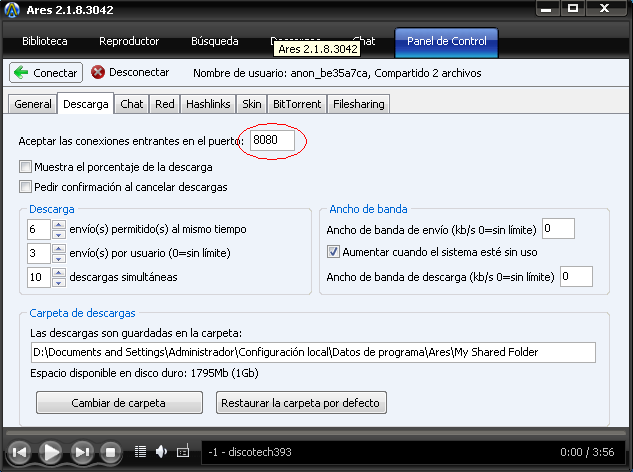Switch to the Filesharing settings tab
Viewport: 633px width, 472px height.
[x=358, y=104]
